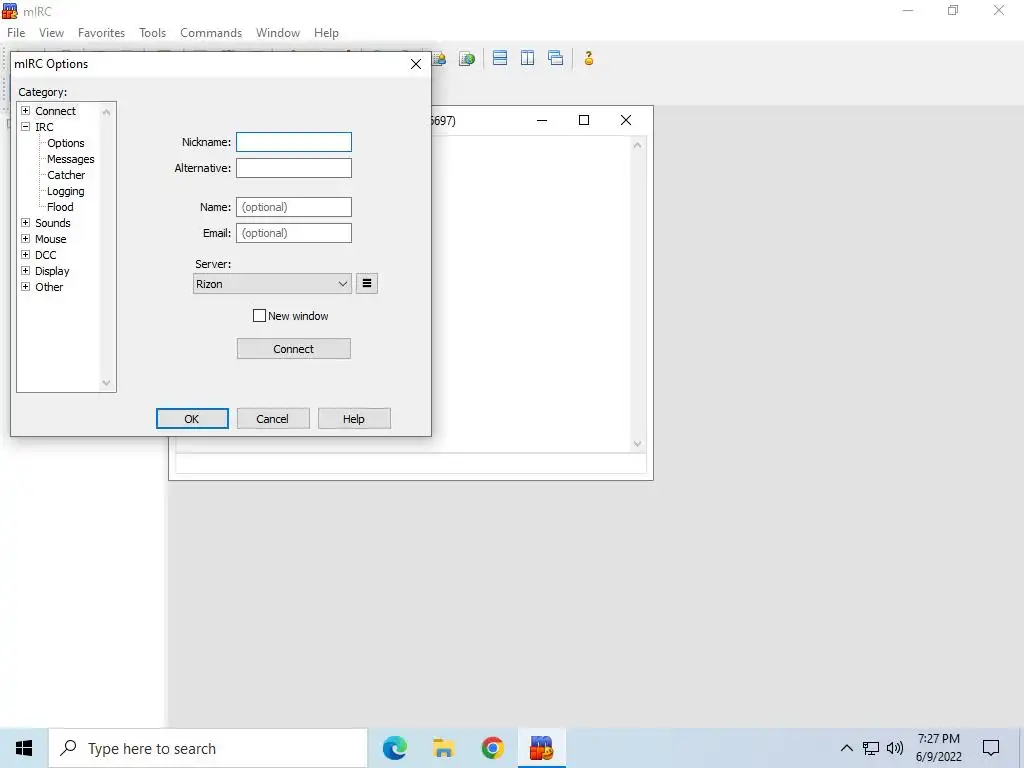Expand the Other category
This screenshot has width=1024, height=768.
(x=25, y=287)
